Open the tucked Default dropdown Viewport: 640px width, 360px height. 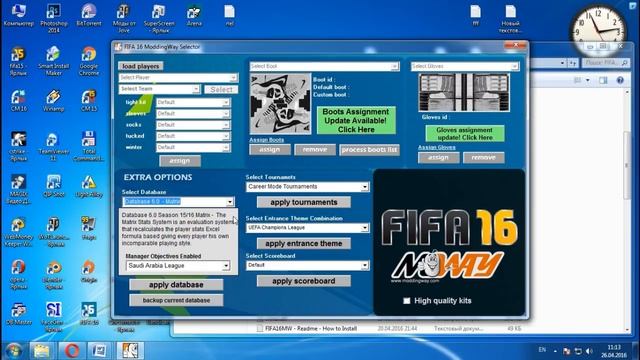pos(226,136)
